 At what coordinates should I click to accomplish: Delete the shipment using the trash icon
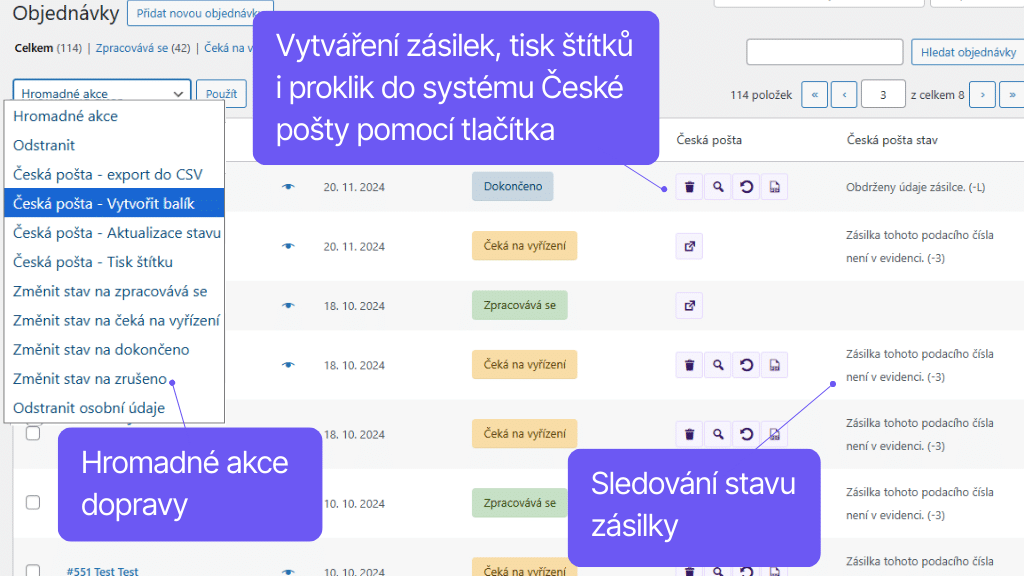tap(688, 186)
